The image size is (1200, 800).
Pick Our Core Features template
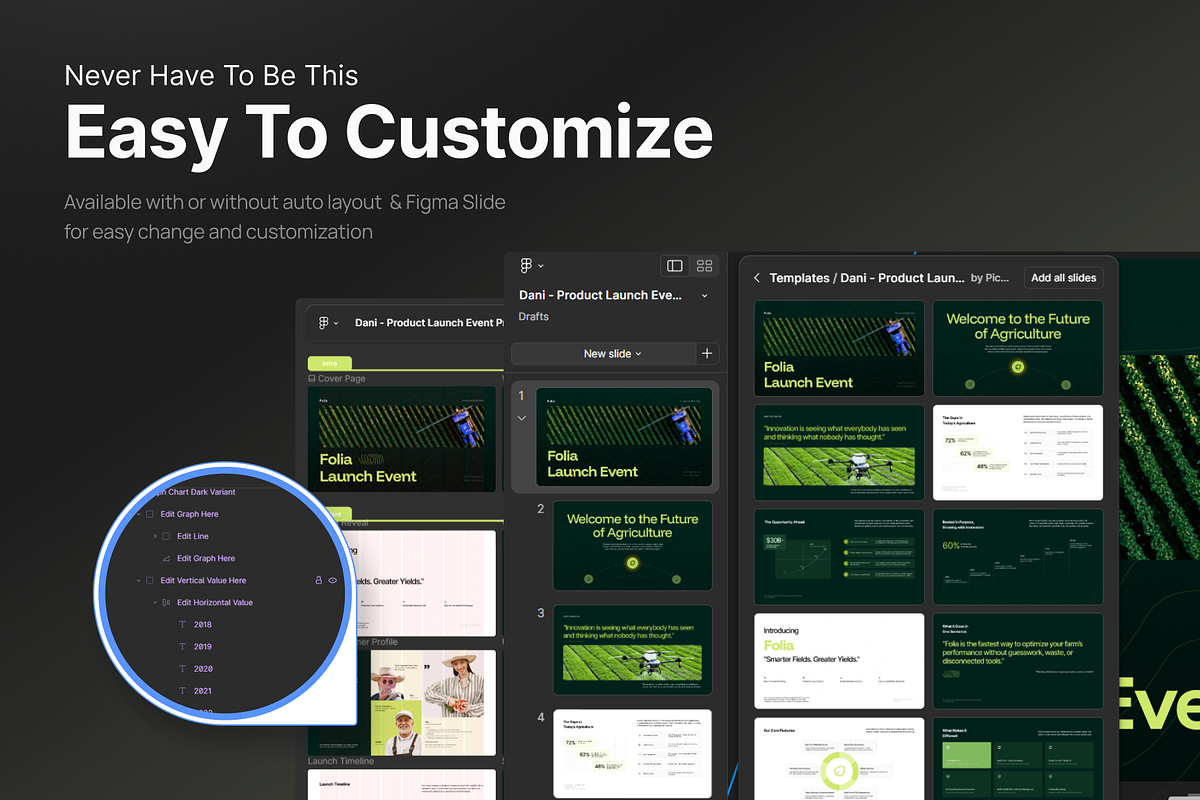pos(840,759)
